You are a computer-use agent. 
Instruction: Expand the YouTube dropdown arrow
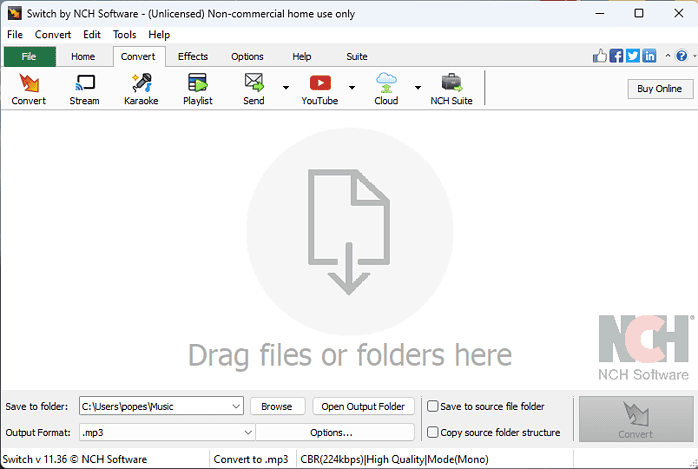352,88
